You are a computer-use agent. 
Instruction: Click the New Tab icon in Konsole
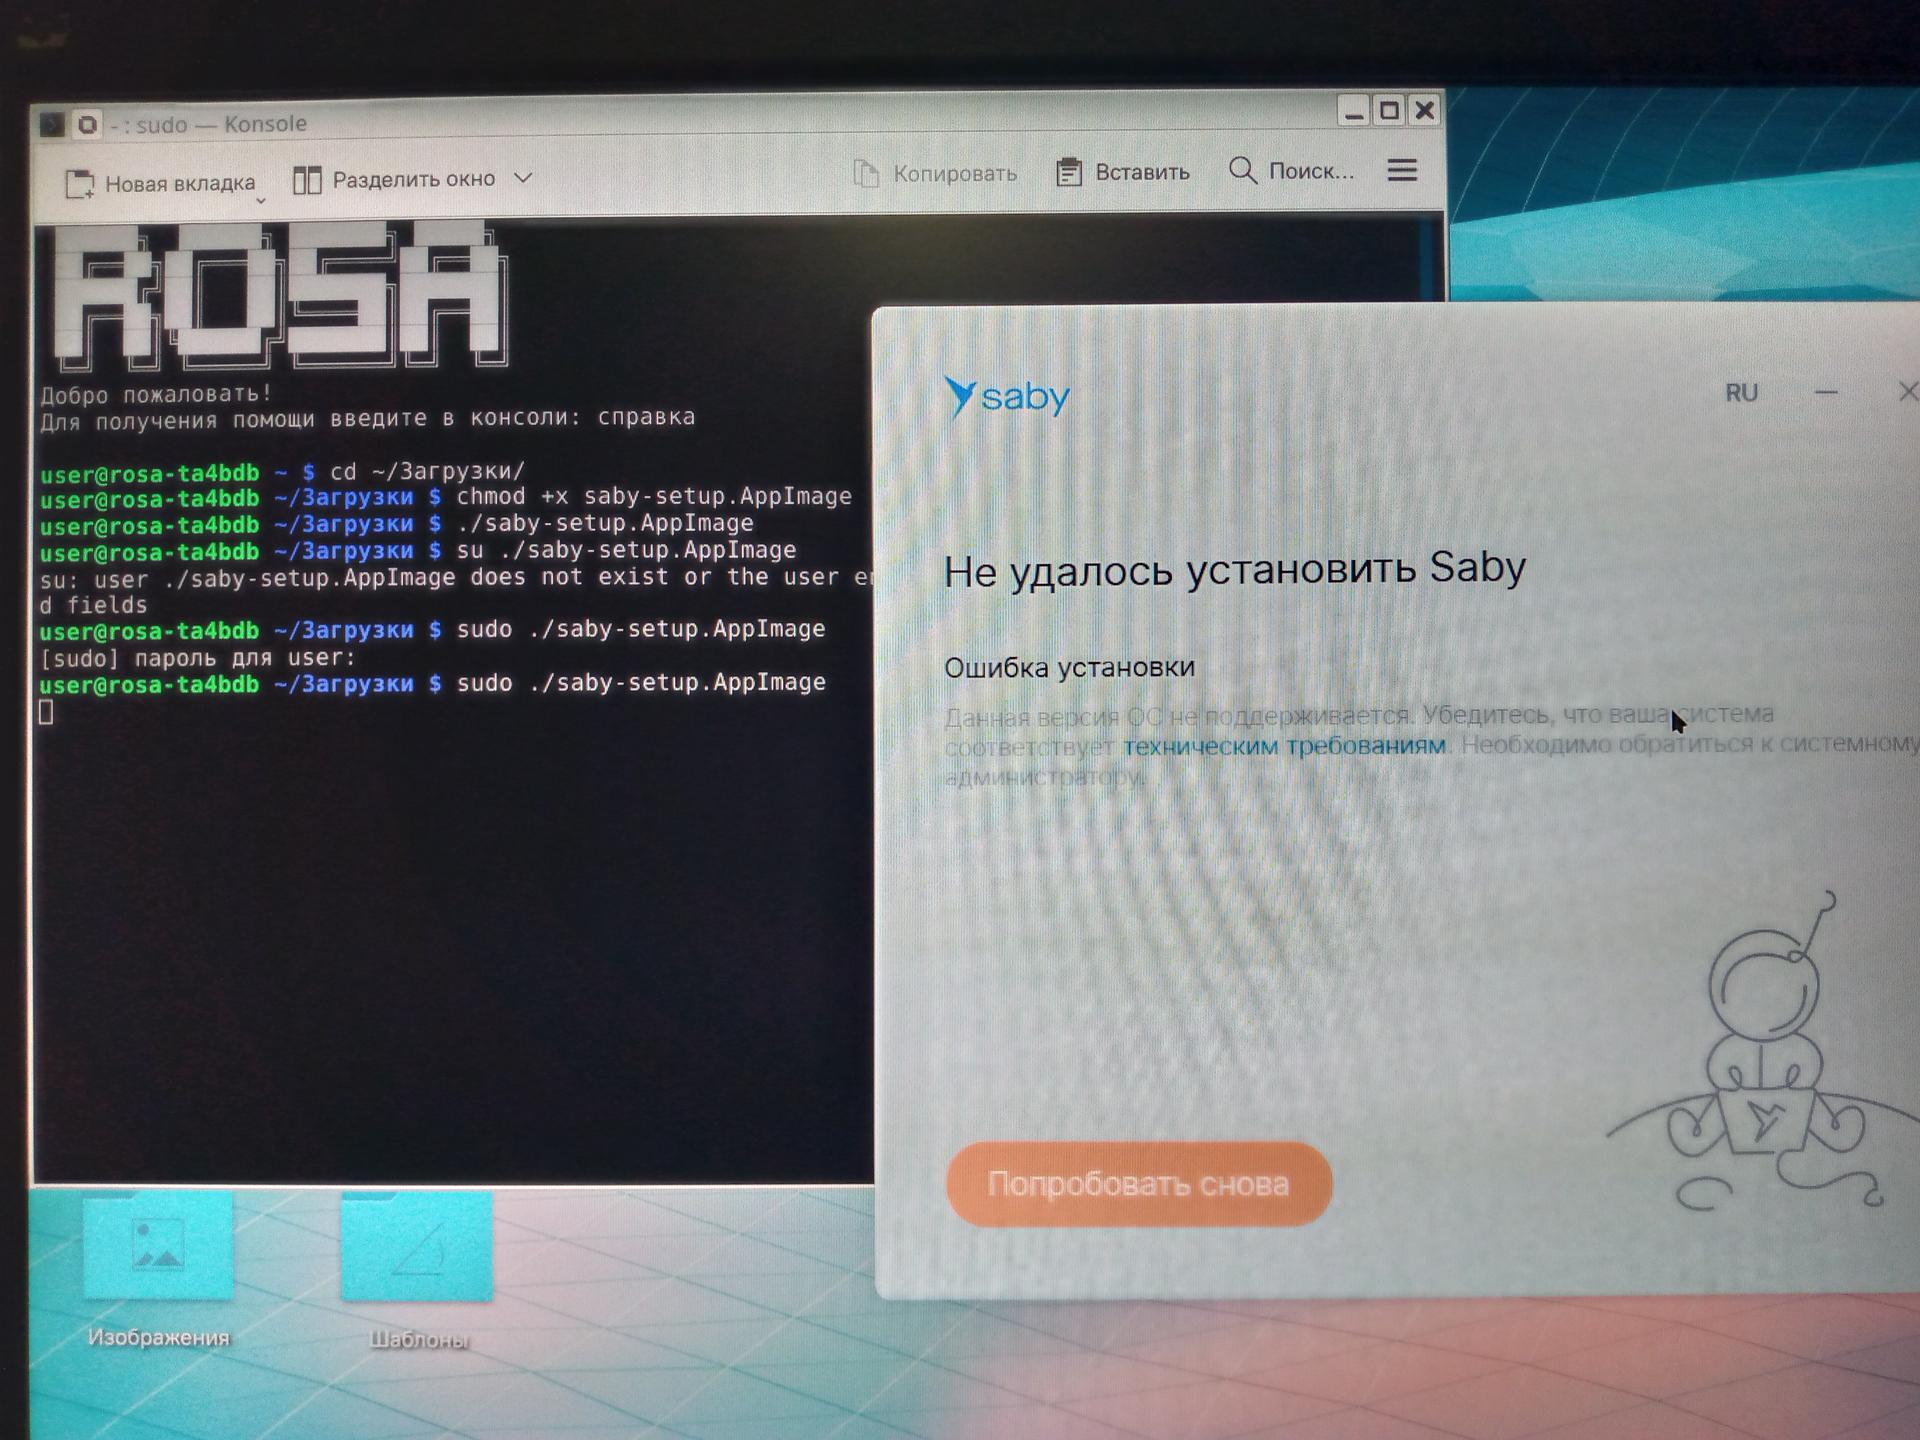[79, 184]
